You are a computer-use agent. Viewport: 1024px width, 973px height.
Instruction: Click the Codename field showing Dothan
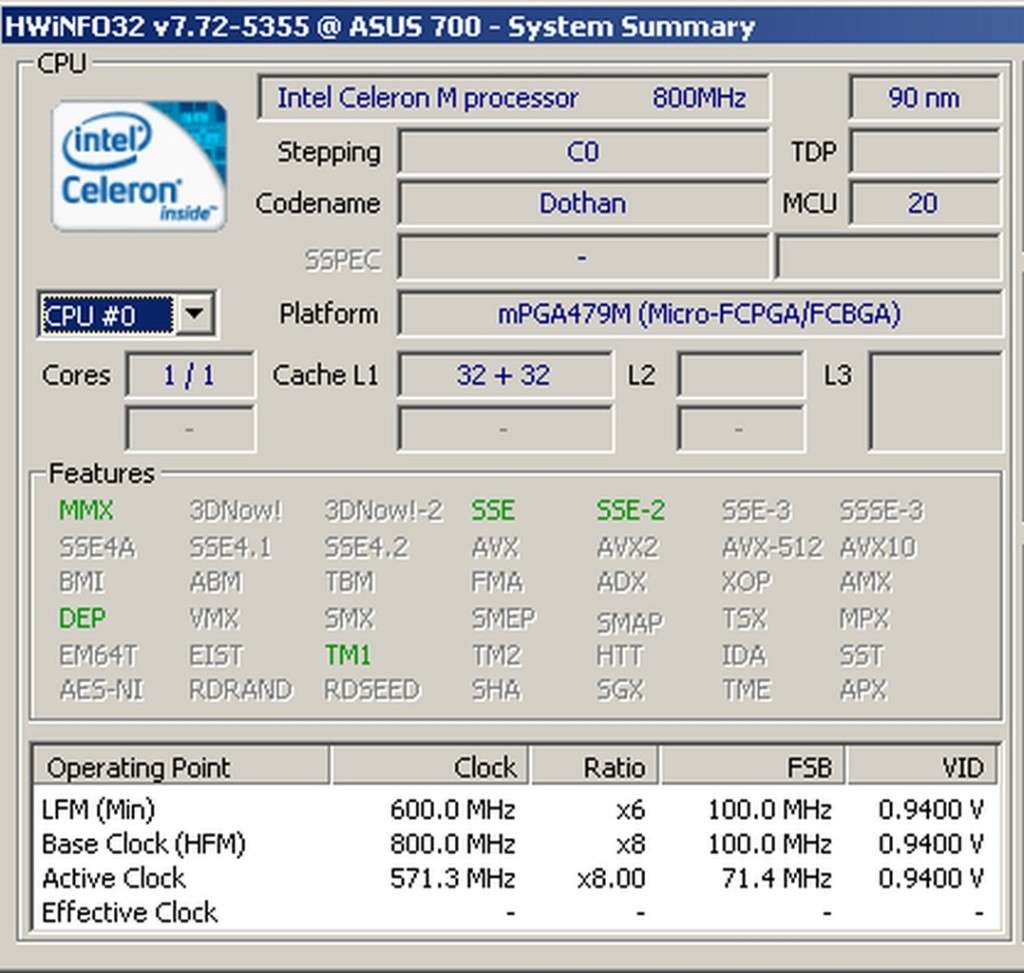coord(582,203)
